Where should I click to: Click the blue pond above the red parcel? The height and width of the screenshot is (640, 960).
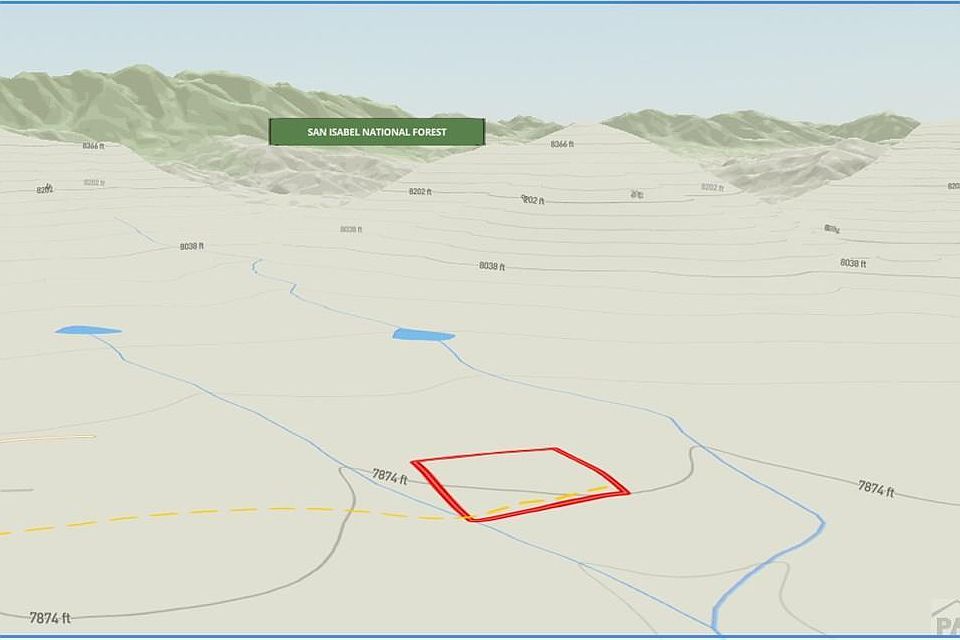coord(423,334)
